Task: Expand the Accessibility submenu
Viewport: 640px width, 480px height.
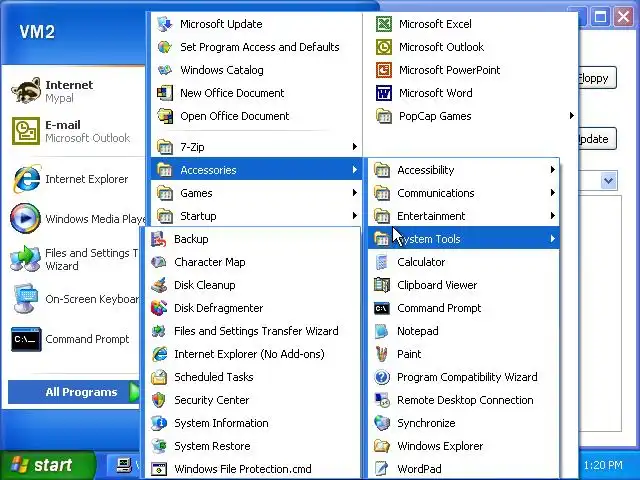Action: click(x=464, y=170)
